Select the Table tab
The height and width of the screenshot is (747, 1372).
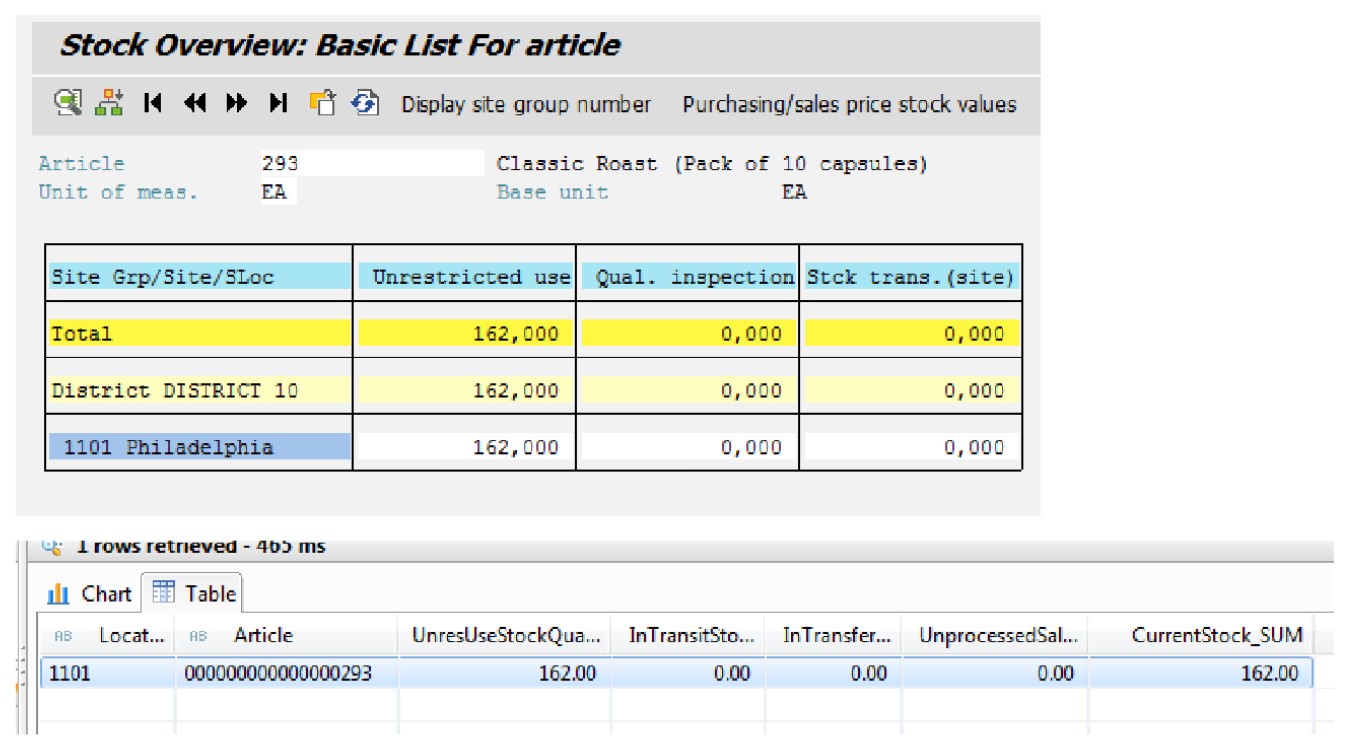click(x=195, y=594)
